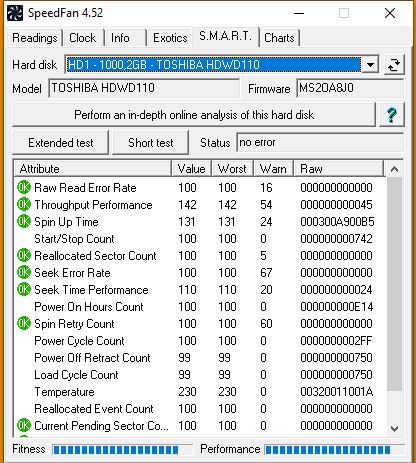Click the attribute list scrollbar thumb
Viewport: 416px width, 463px height.
(395, 284)
